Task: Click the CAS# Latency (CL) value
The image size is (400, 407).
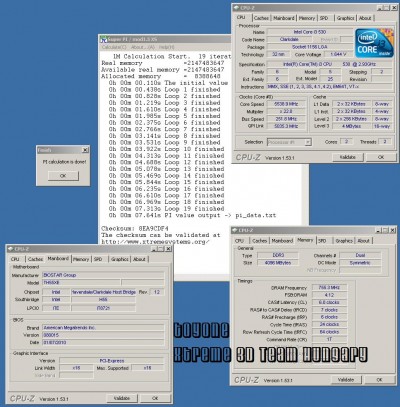Action: point(329,302)
